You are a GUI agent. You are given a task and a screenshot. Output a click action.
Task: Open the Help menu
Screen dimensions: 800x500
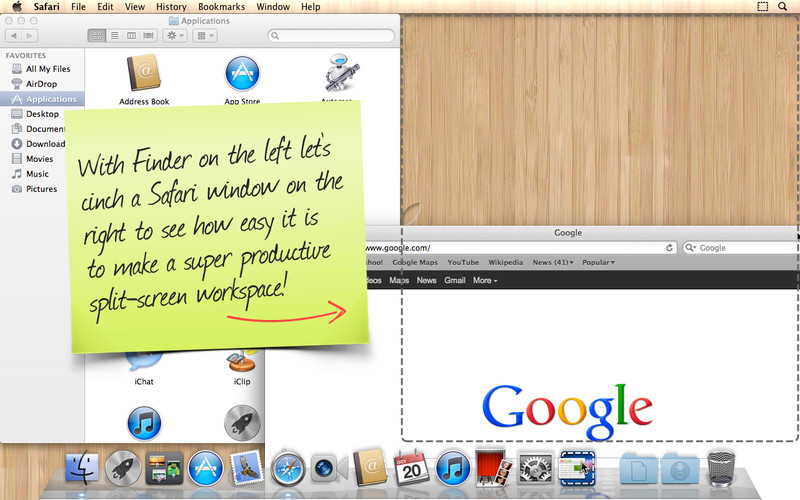pos(311,7)
